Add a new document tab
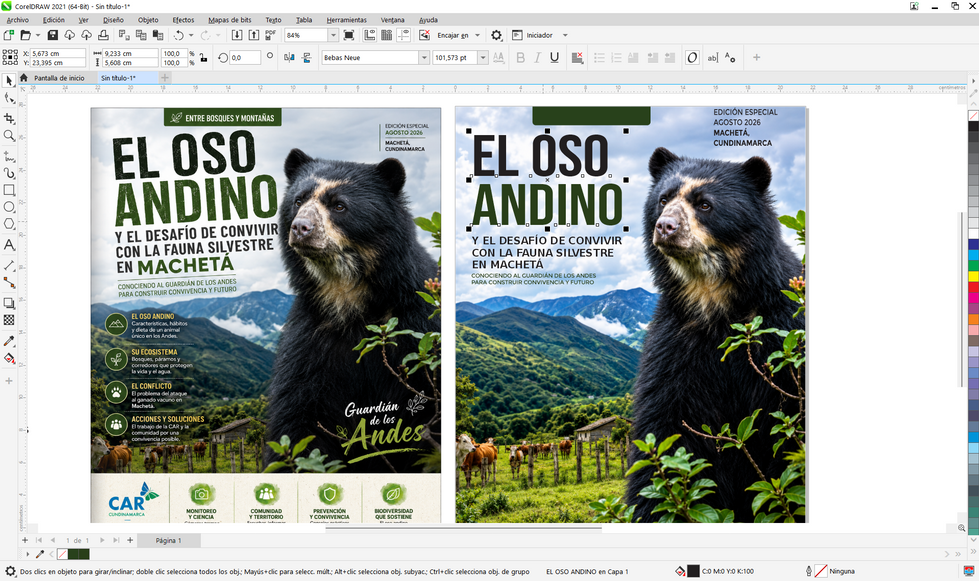979x581 pixels. coord(165,78)
